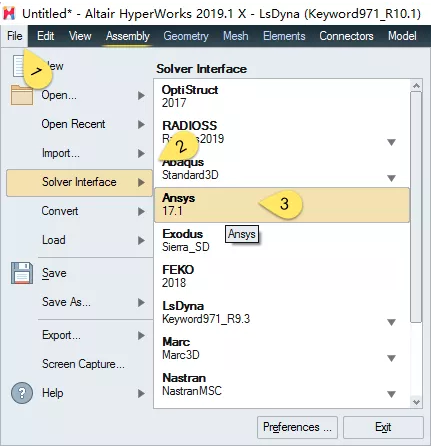Choose Exodus Sierra_SD solver interface
Screen dimensions: 433x447
[x=282, y=240]
